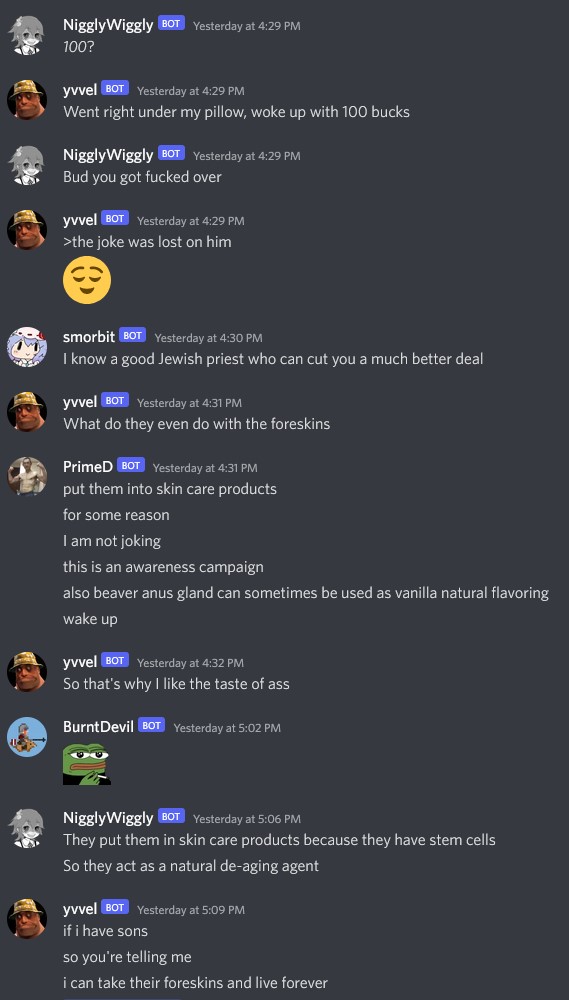Click the BurntDevil username
This screenshot has height=1000, width=569.
(x=98, y=726)
